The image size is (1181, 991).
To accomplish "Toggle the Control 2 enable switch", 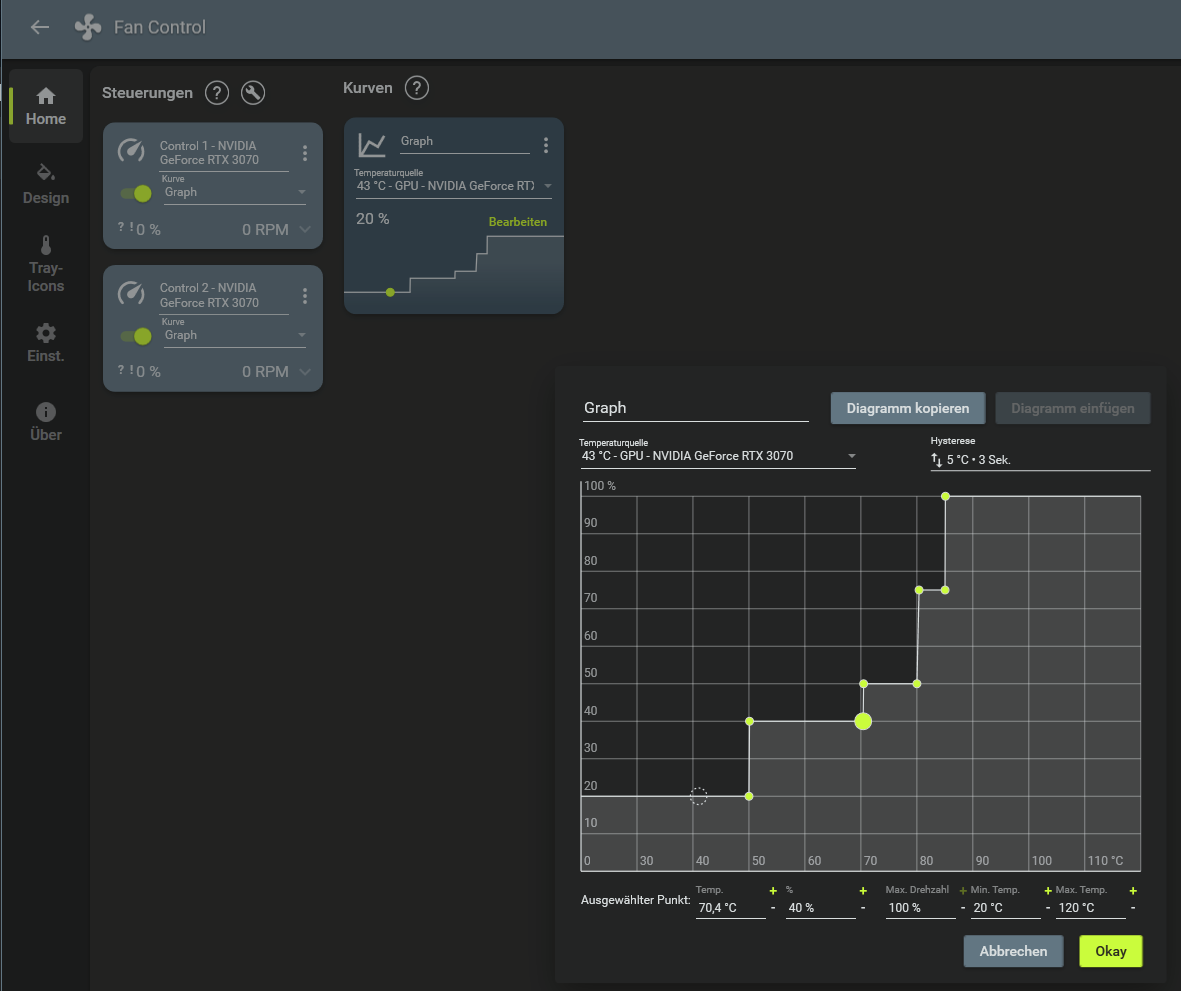I will click(136, 336).
